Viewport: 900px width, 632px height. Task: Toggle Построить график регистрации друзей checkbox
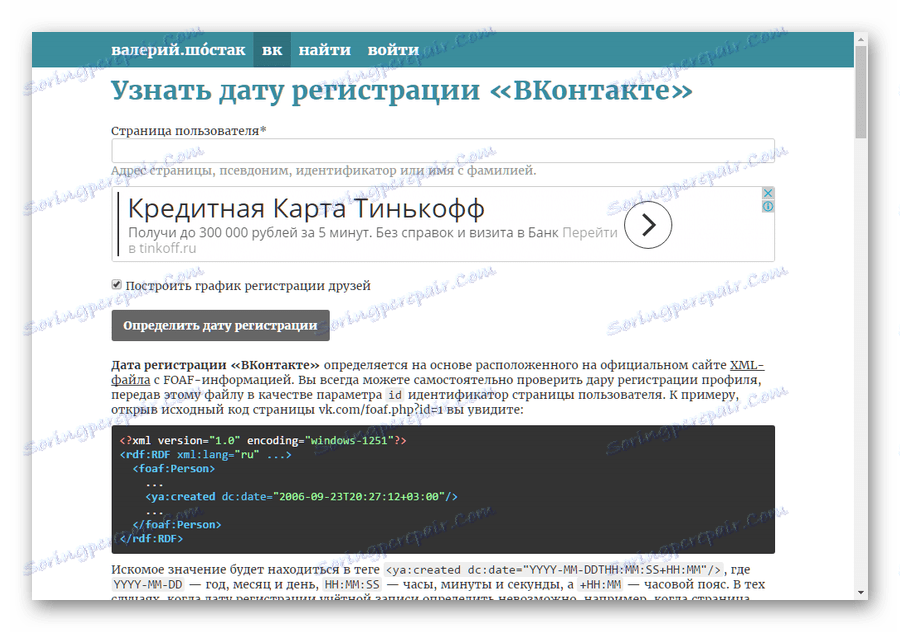[x=117, y=285]
